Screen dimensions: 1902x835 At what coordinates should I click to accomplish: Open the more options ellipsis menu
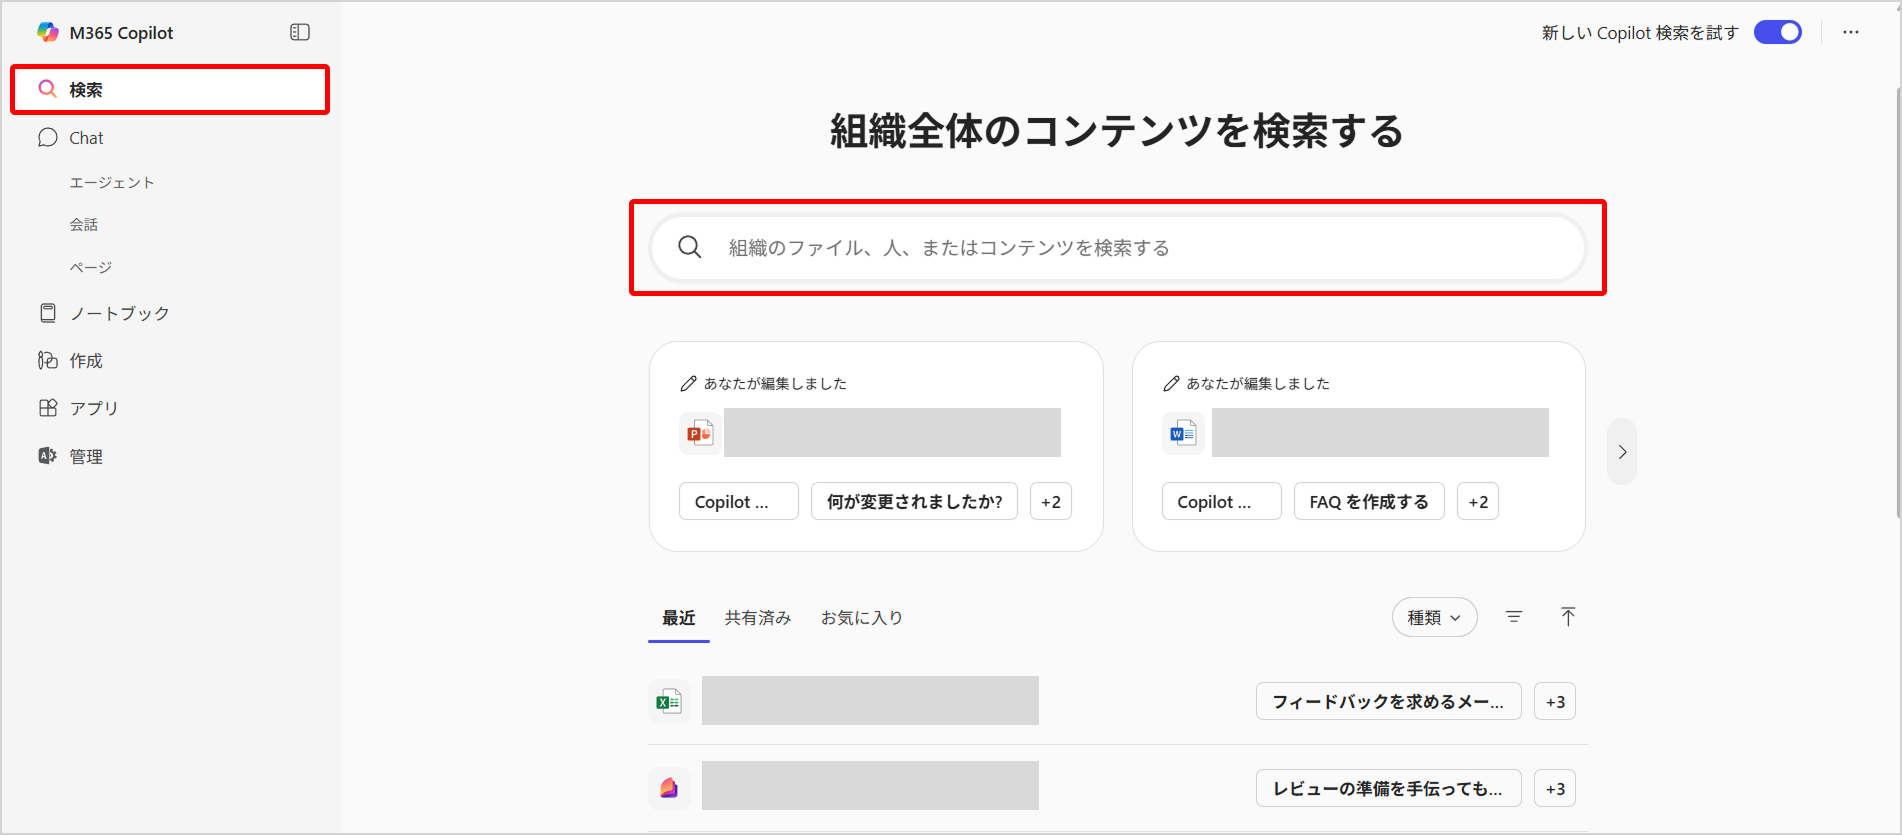click(x=1851, y=33)
